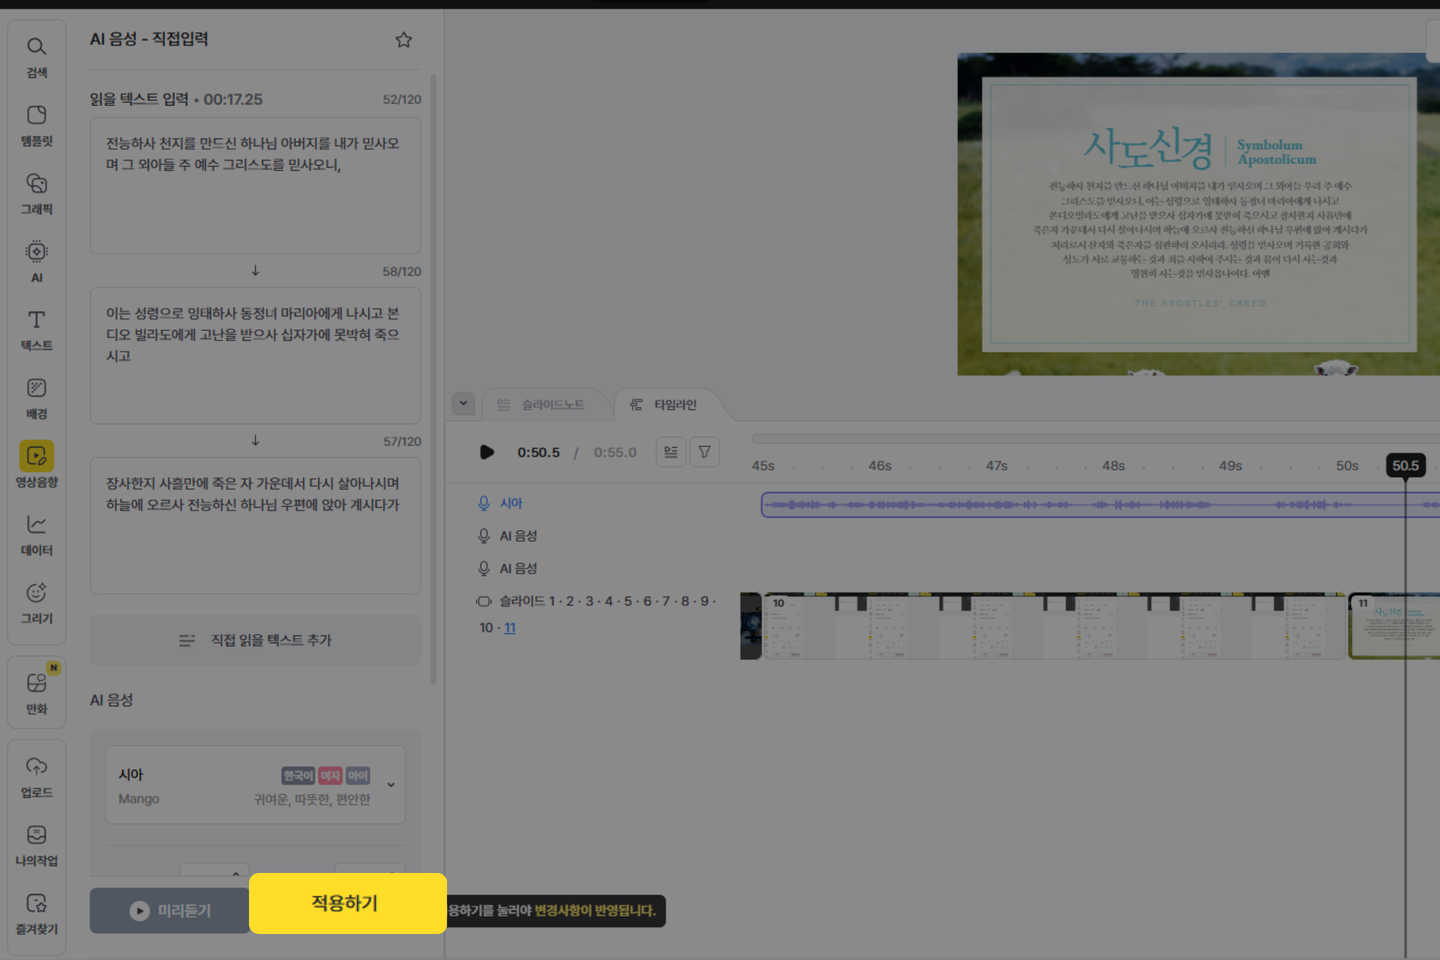
Task: Click the 50.5 playhead marker on timeline
Action: [1405, 466]
